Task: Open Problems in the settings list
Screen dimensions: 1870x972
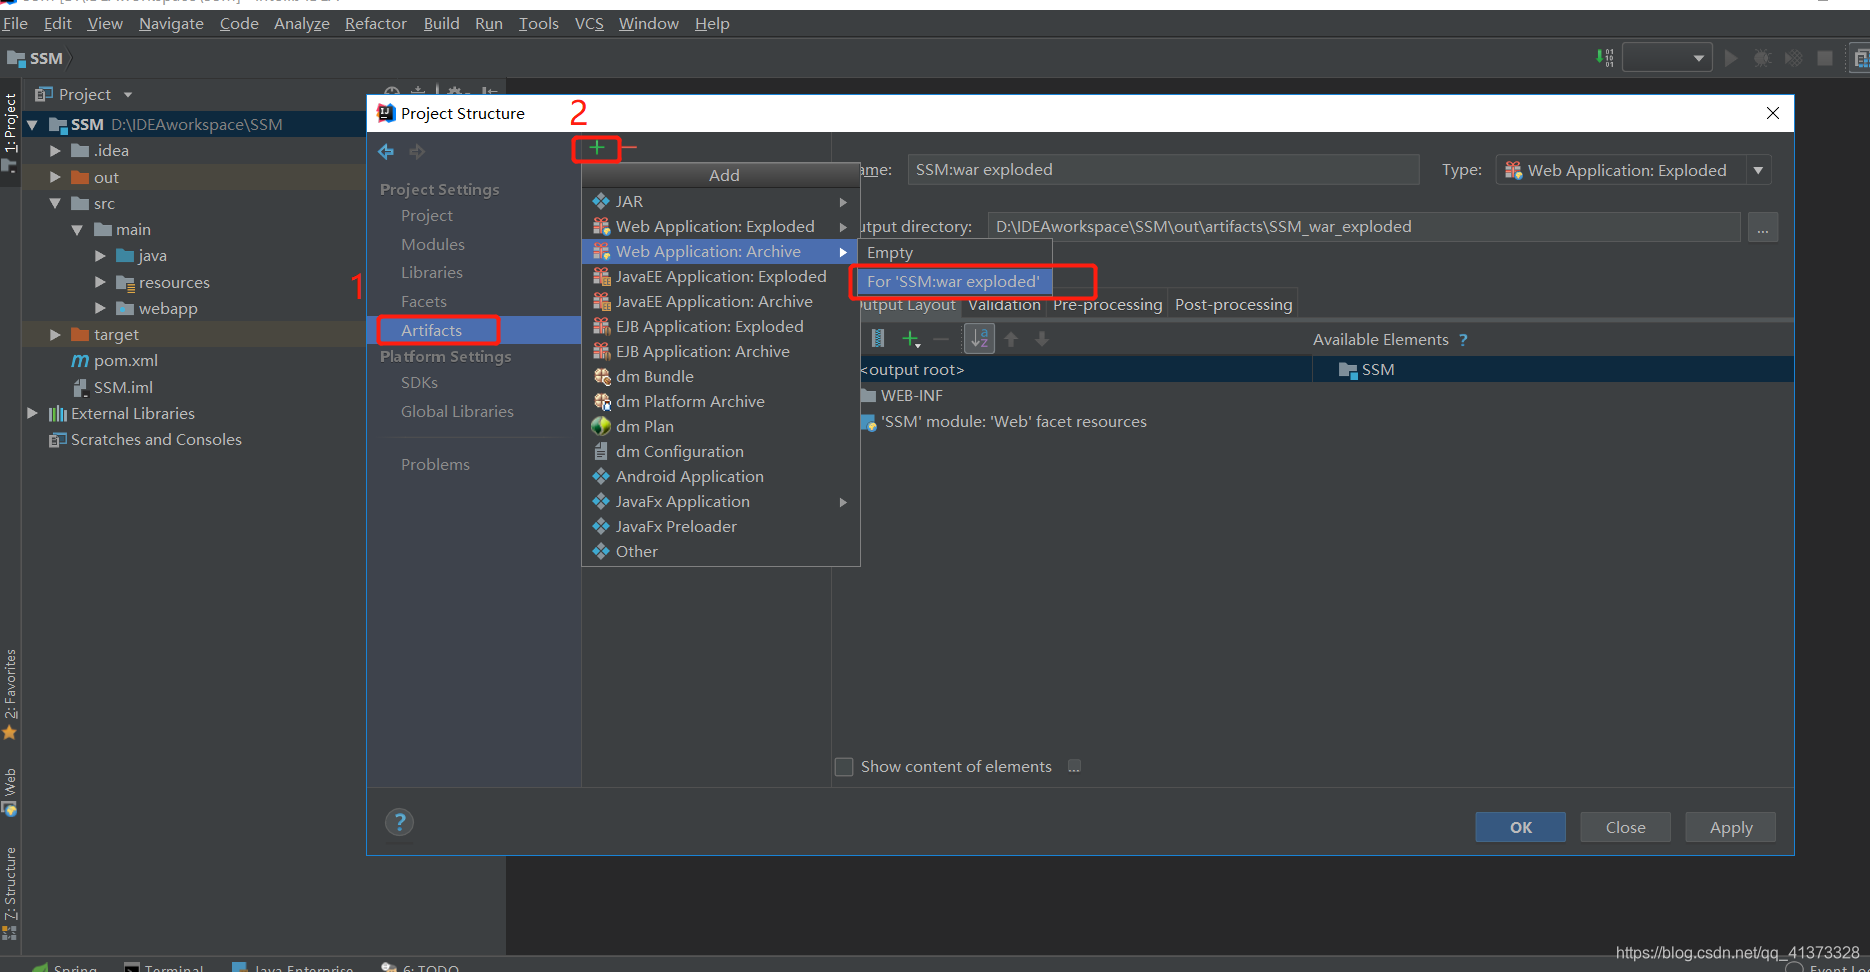Action: coord(435,464)
